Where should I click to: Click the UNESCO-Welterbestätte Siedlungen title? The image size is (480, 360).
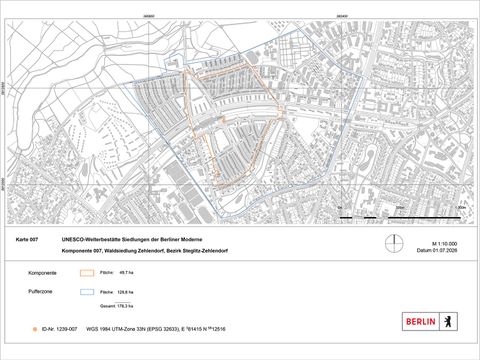[x=132, y=240]
